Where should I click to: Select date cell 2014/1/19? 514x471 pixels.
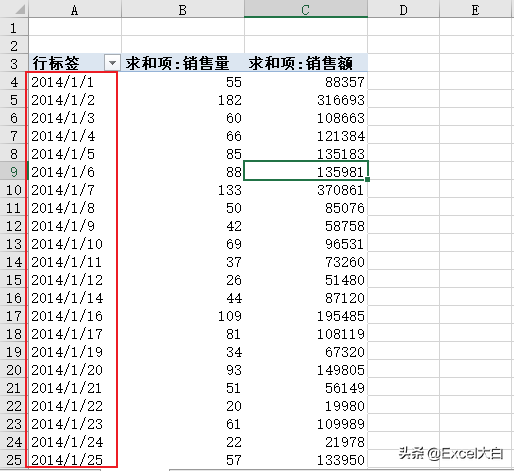pos(75,352)
